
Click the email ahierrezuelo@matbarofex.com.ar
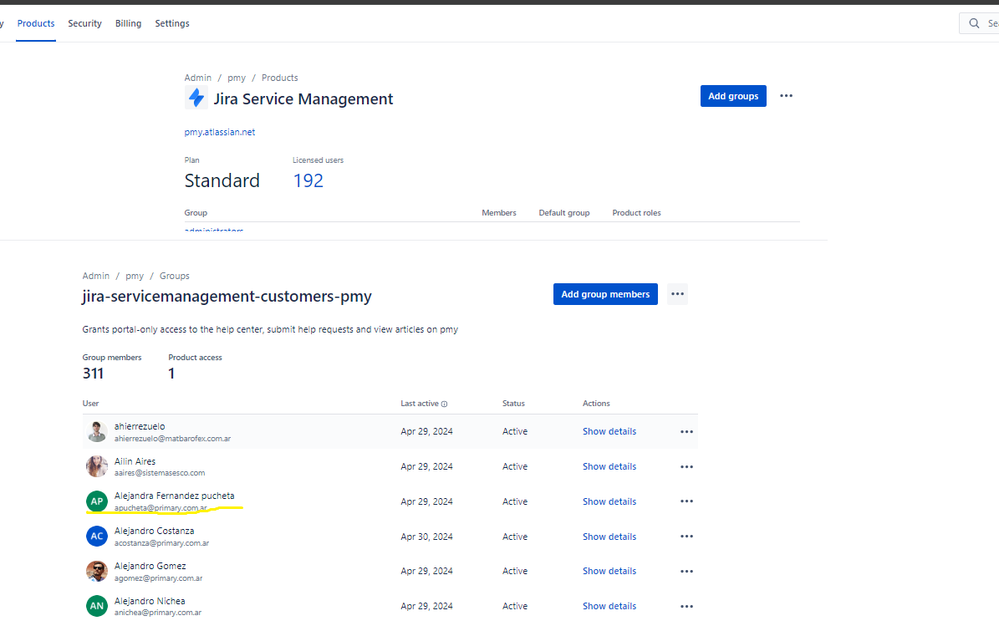point(173,438)
